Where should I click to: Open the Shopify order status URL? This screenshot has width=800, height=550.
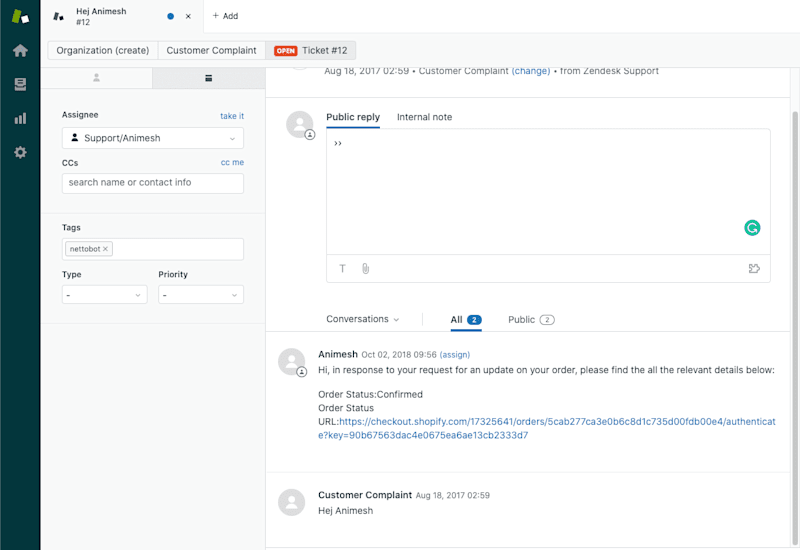click(547, 429)
